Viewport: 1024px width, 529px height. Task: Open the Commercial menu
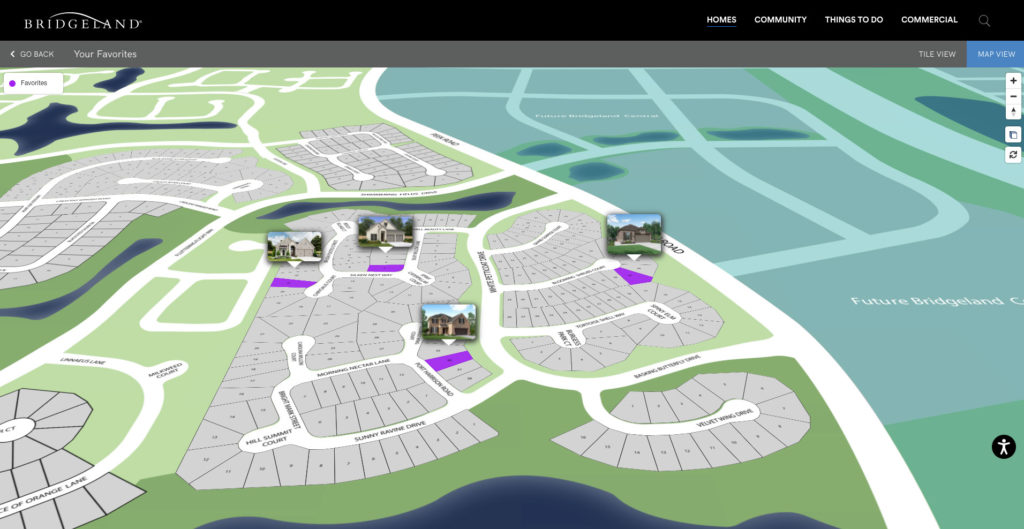coord(929,20)
